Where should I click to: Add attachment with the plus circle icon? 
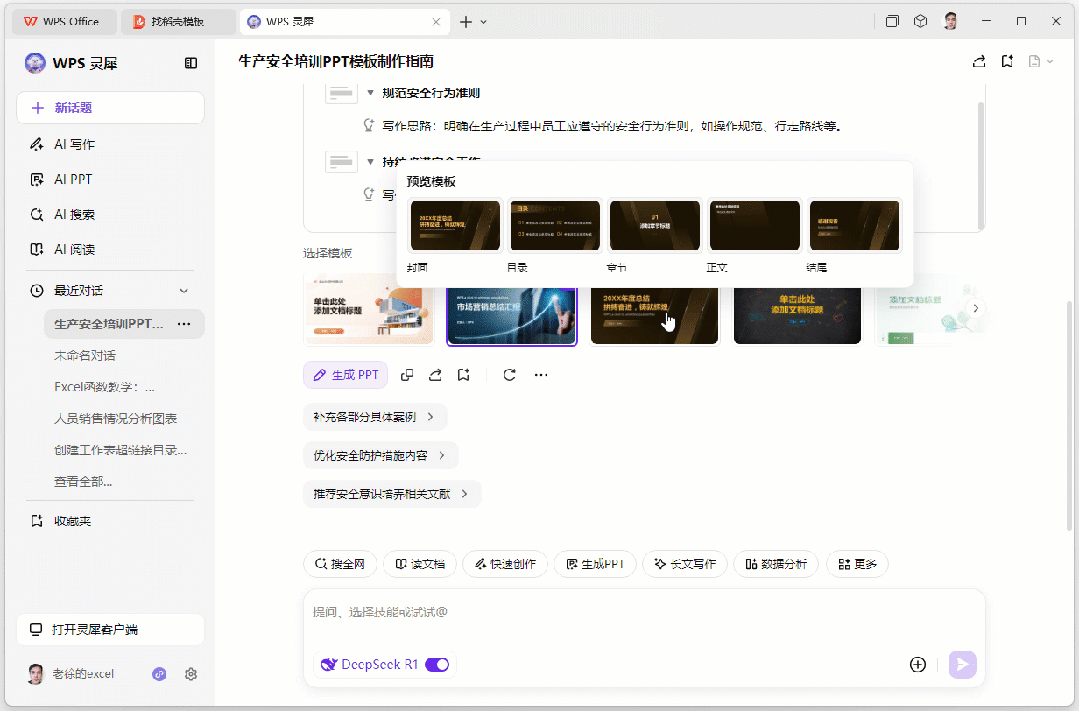pos(918,665)
